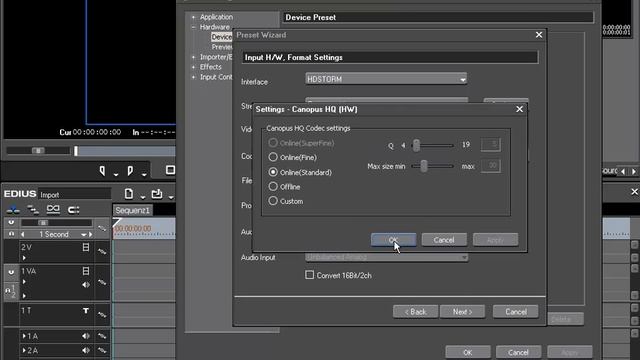The width and height of the screenshot is (640, 360).
Task: Click the audio channel patch A12 on 1VA
Action: pos(11,291)
